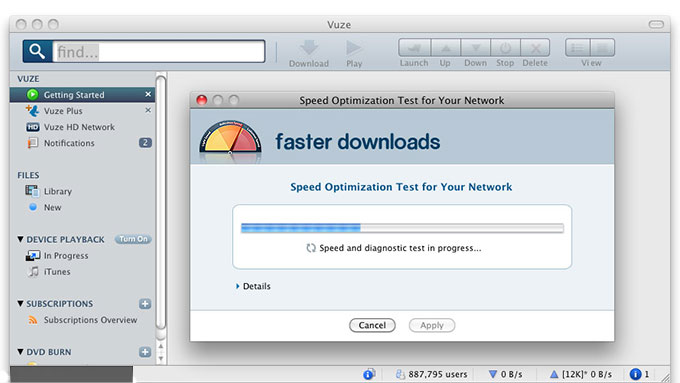Image resolution: width=680 pixels, height=383 pixels.
Task: Click the blue dot icon beside New
Action: tap(33, 207)
